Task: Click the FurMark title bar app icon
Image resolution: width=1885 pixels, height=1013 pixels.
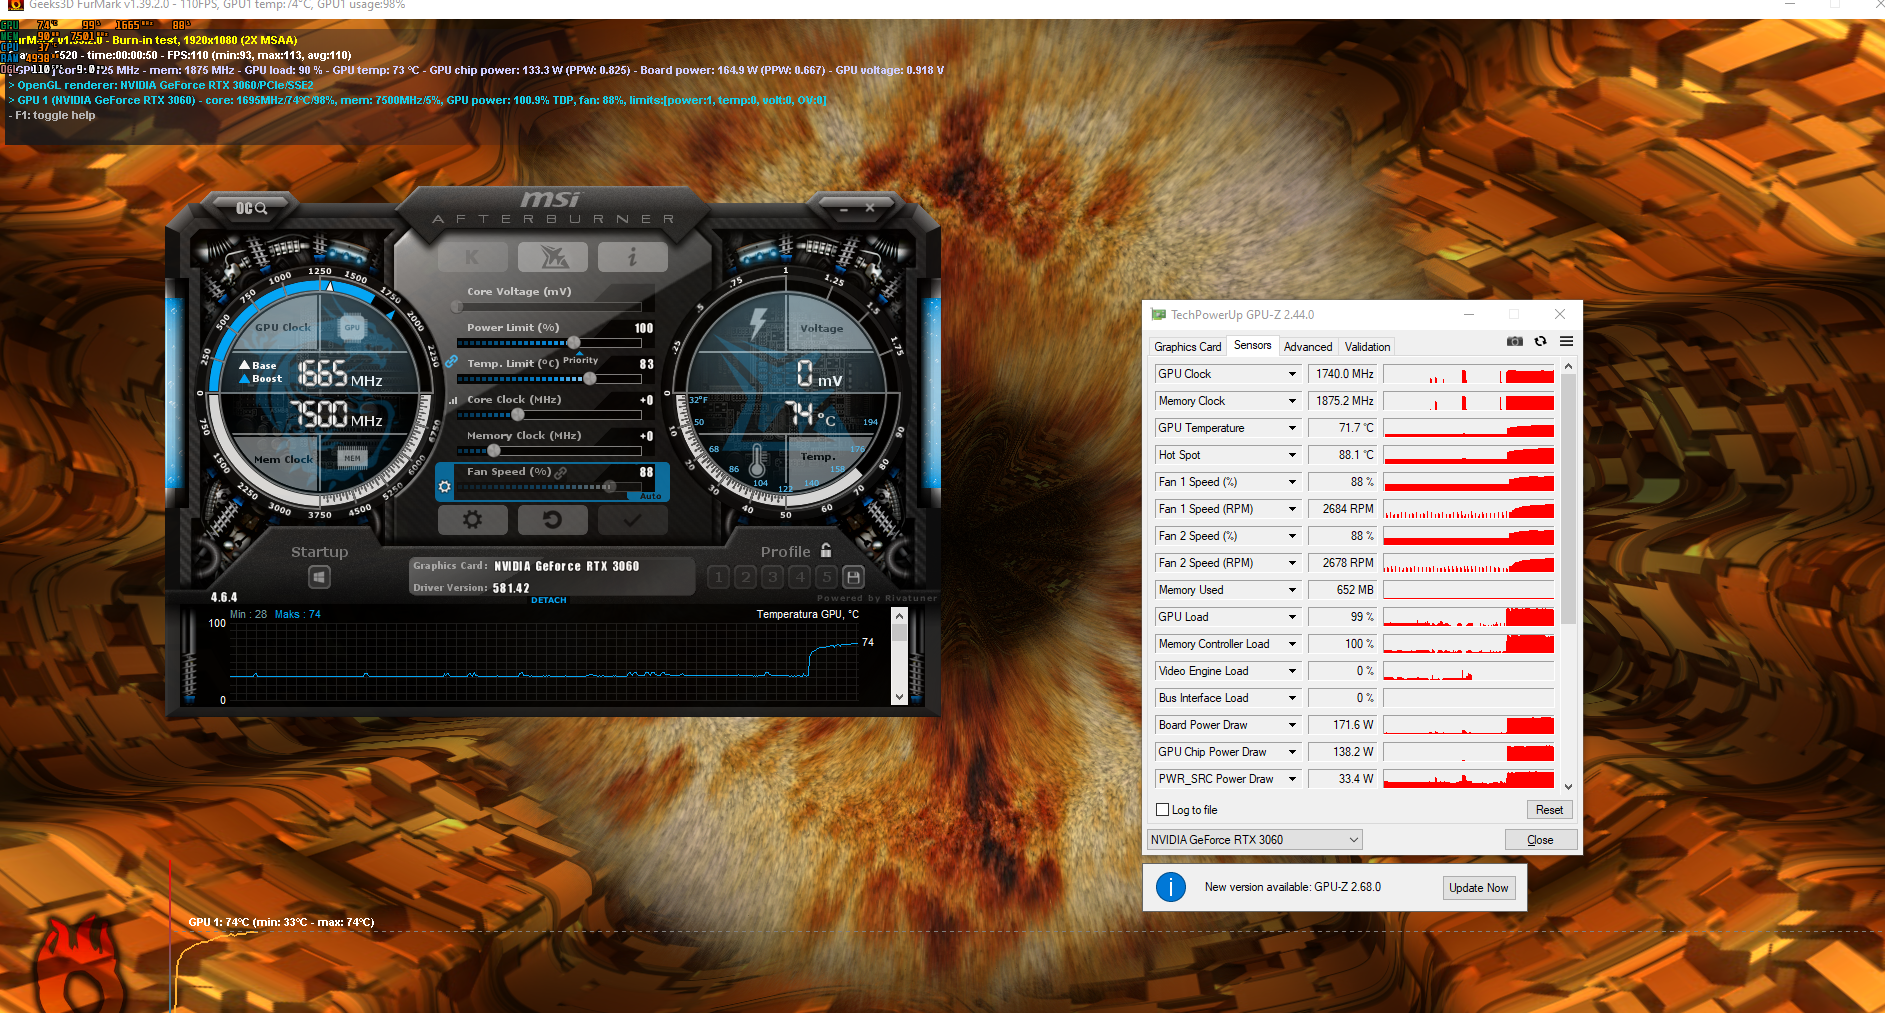Action: 15,5
